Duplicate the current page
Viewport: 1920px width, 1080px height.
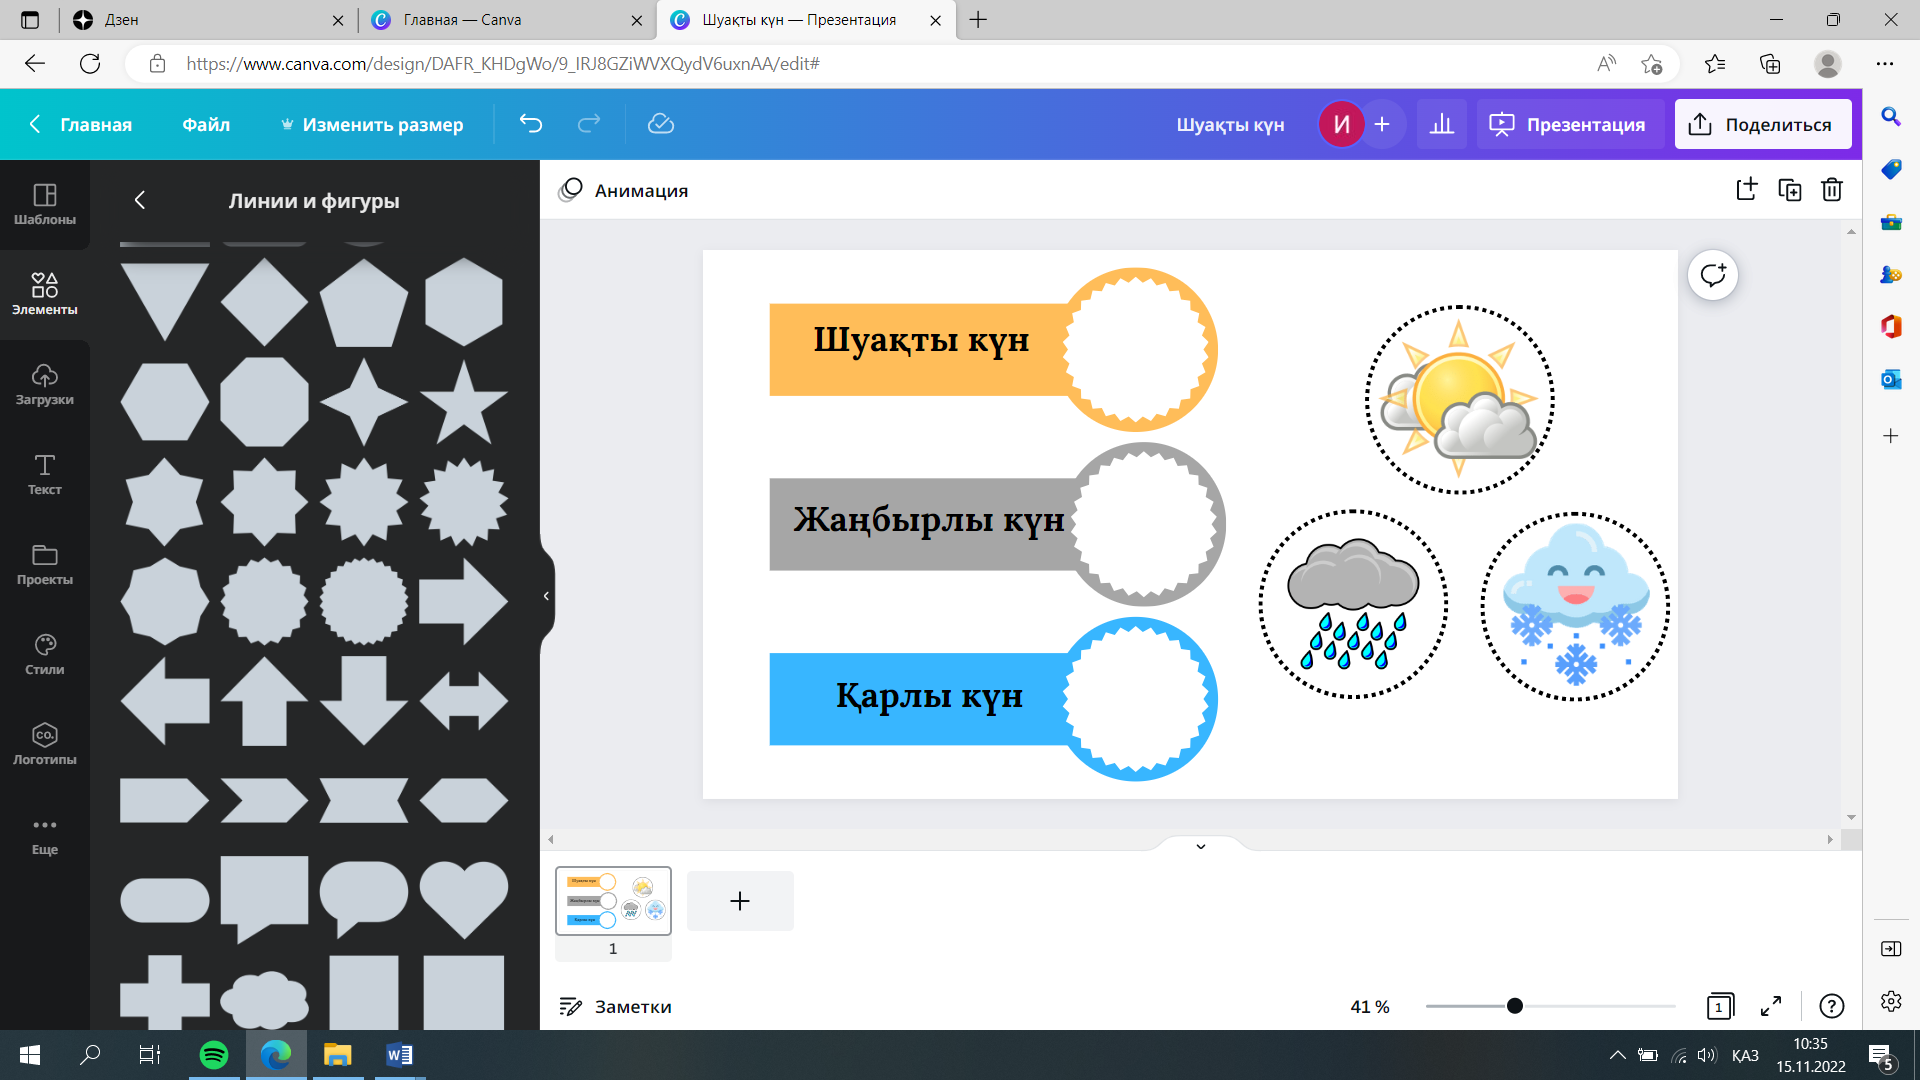pyautogui.click(x=1789, y=190)
